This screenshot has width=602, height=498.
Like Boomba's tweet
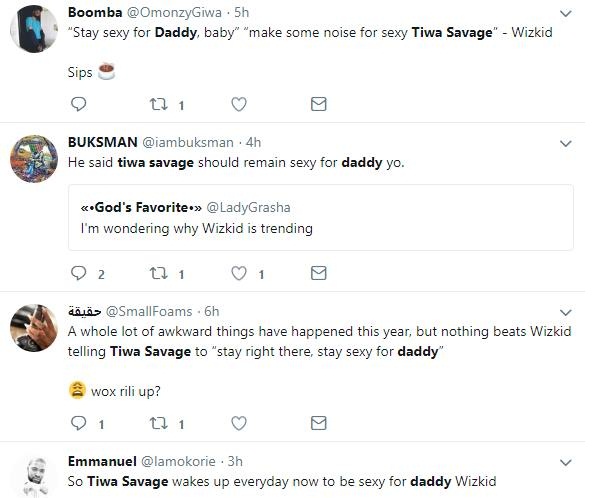click(239, 104)
